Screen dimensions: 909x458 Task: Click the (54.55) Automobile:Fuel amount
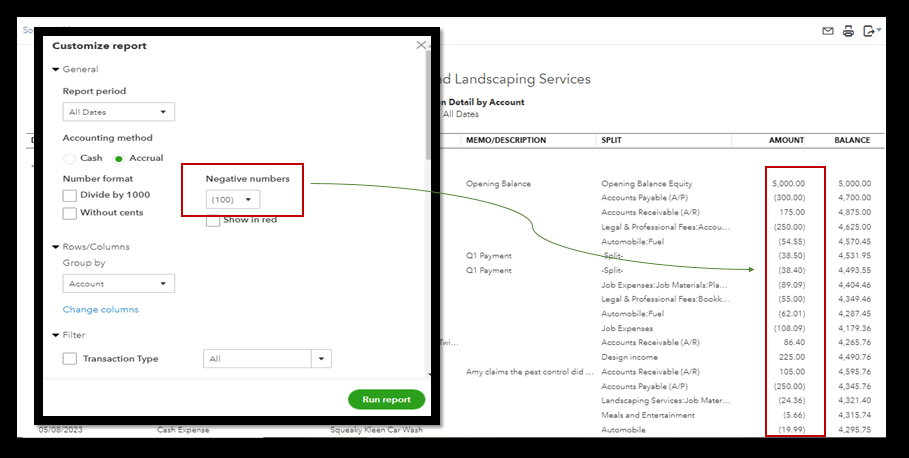(x=791, y=242)
